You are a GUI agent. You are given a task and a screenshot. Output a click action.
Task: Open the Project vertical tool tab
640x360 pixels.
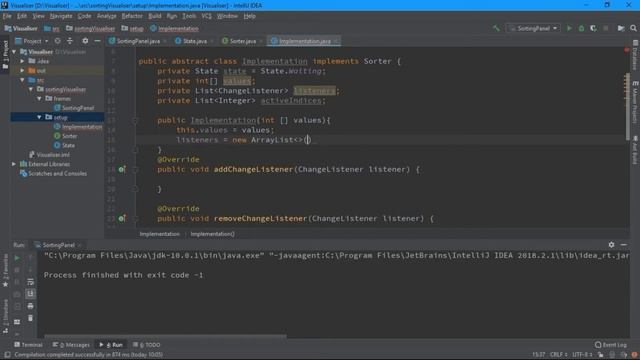5,55
